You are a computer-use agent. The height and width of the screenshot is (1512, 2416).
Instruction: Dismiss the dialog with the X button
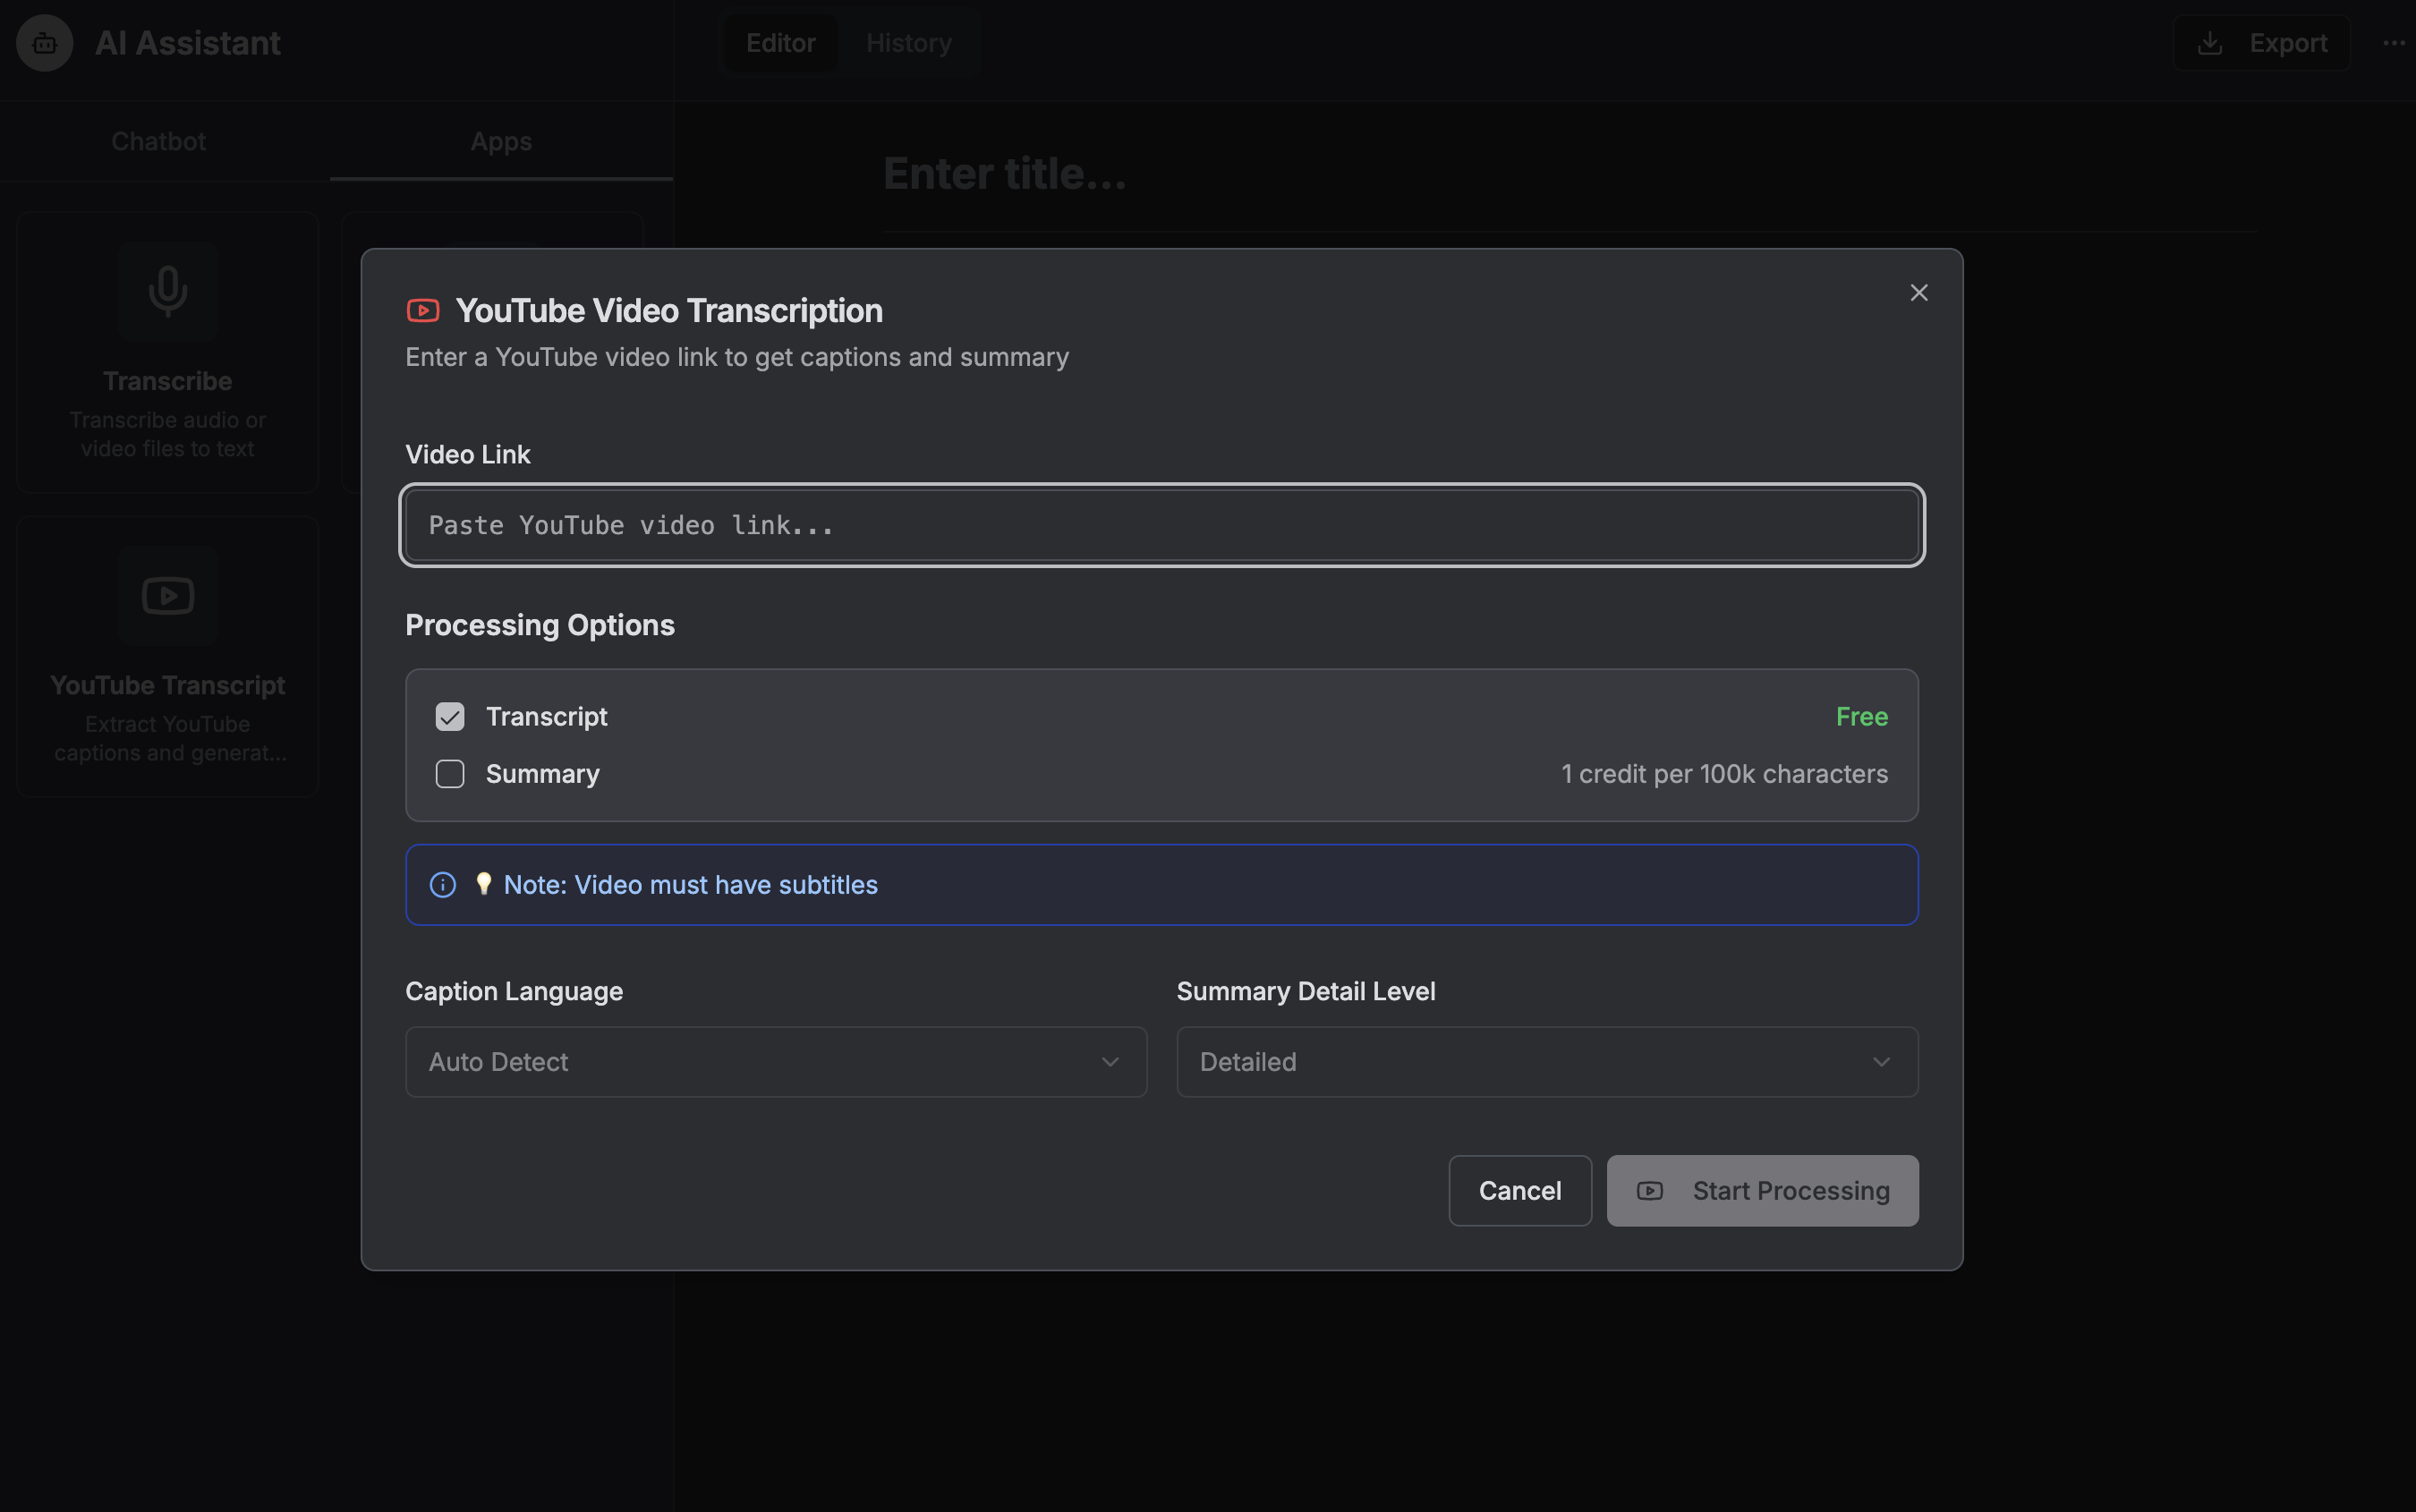[1919, 292]
